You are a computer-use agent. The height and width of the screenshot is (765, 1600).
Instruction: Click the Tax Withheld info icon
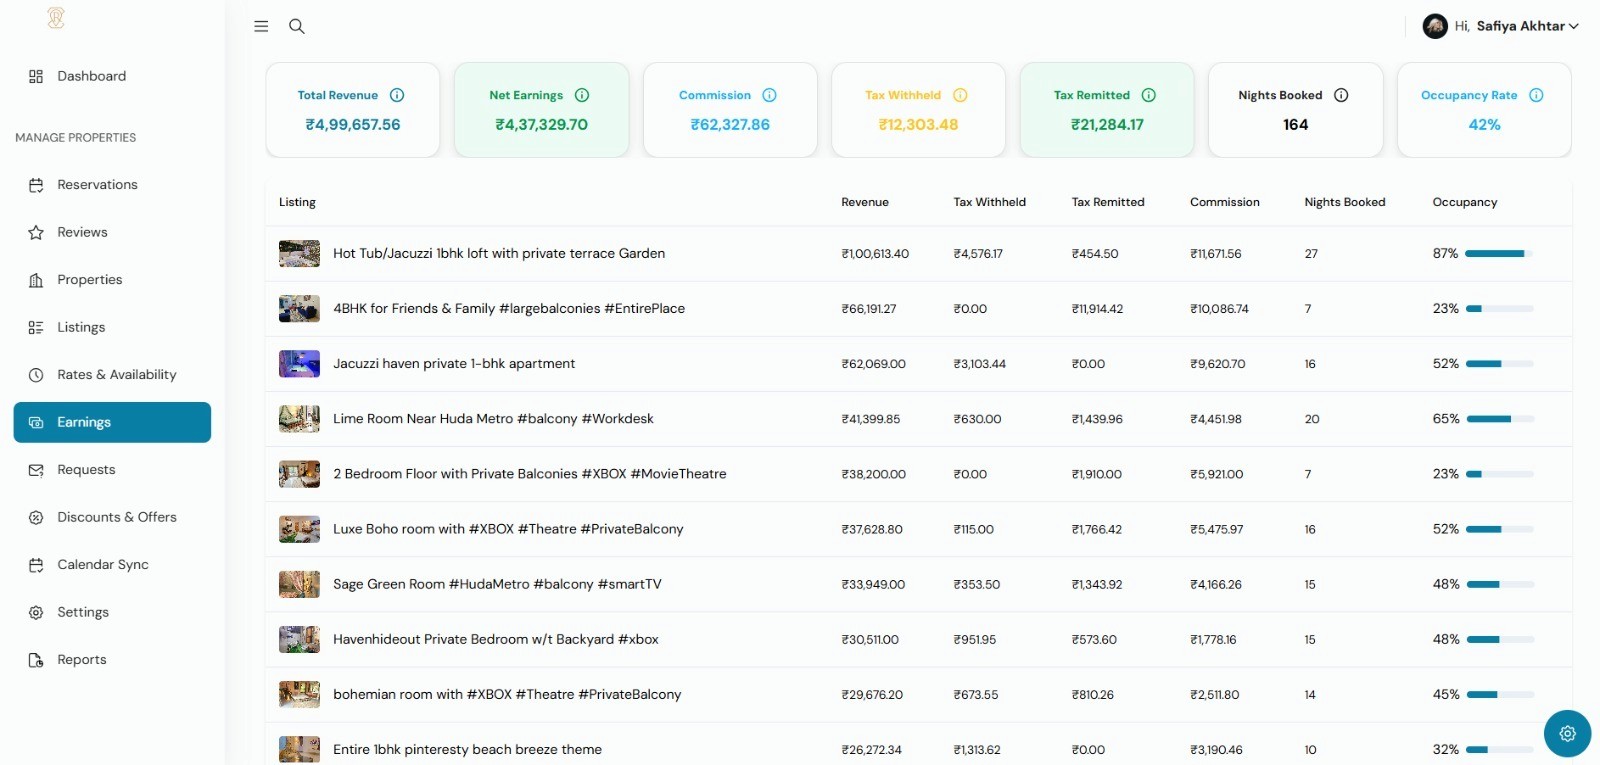(960, 95)
